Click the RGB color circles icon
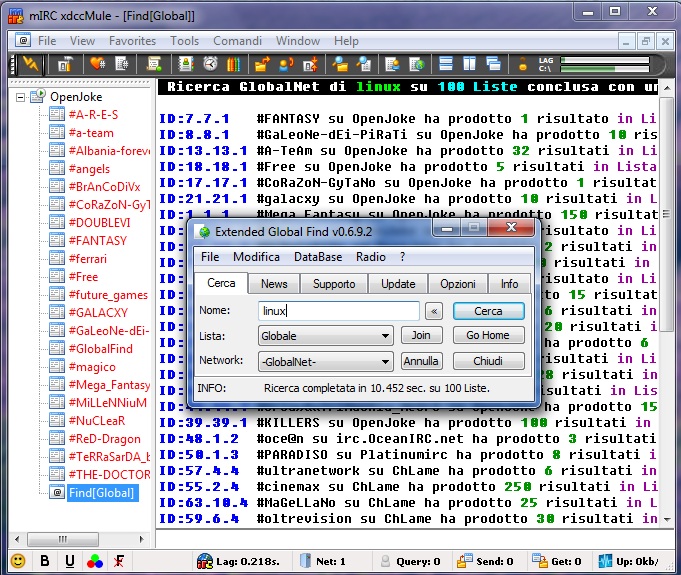Screen dimensions: 681x575 click(x=93, y=561)
